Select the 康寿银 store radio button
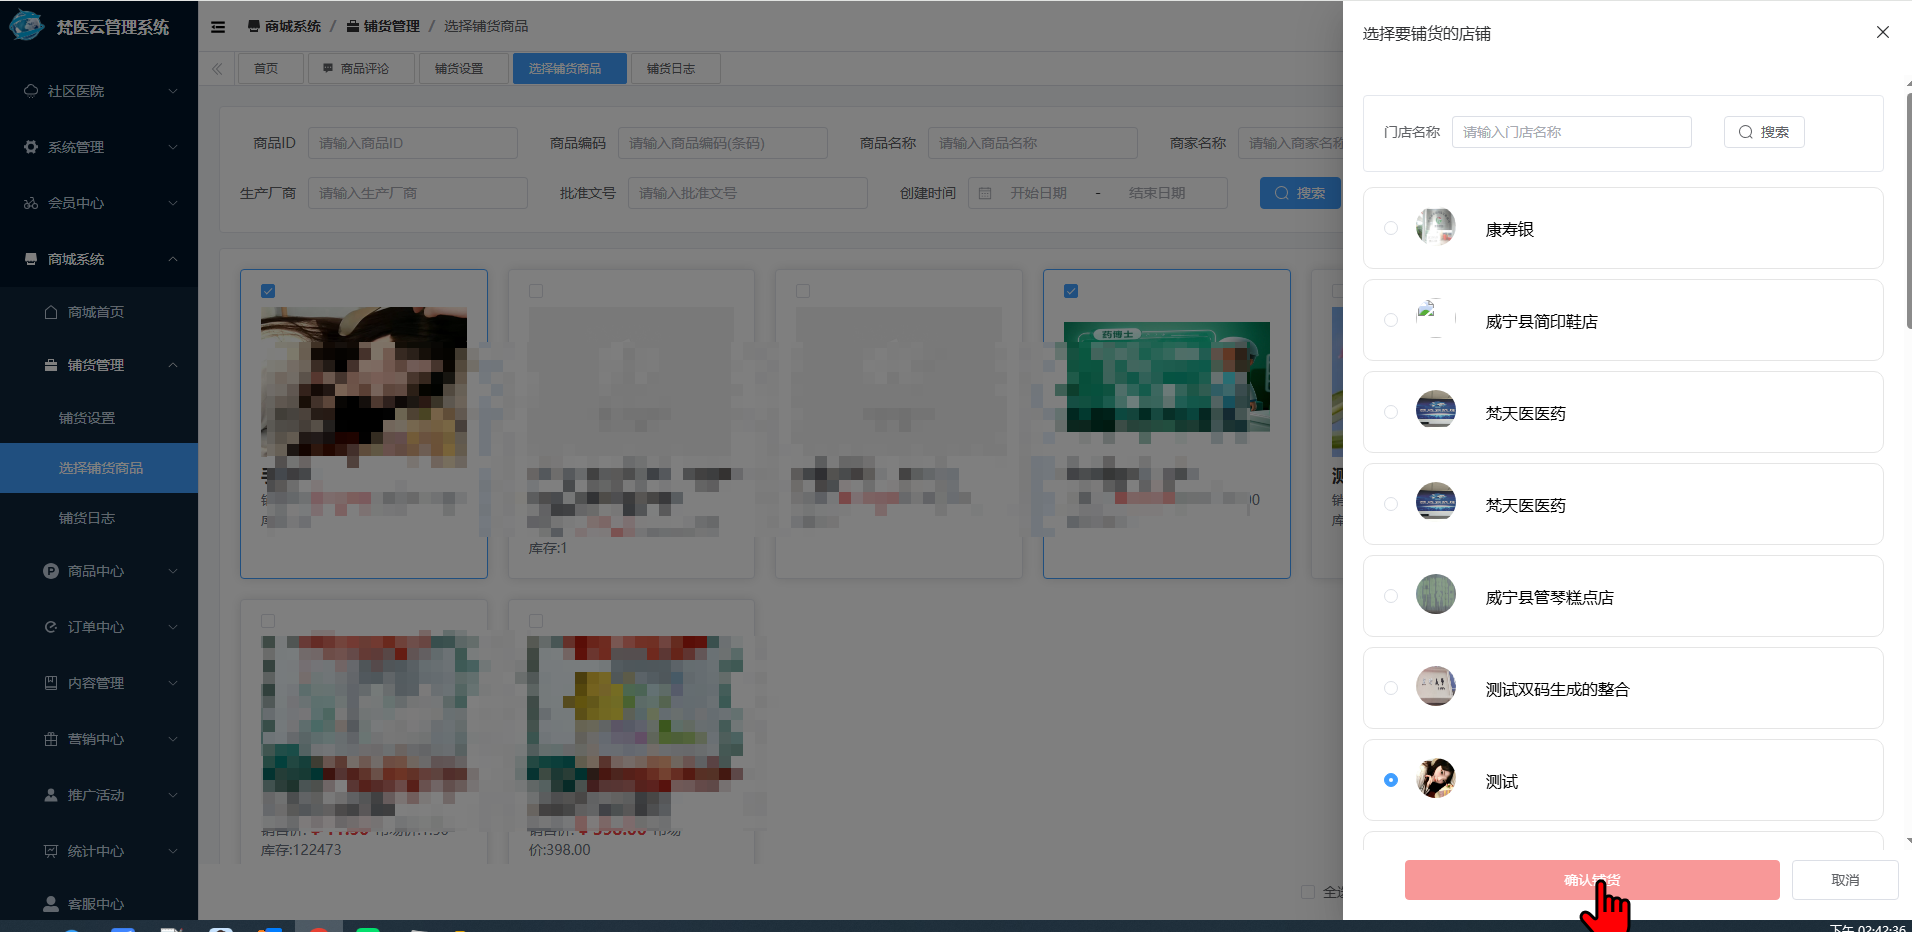This screenshot has height=932, width=1912. [1391, 227]
